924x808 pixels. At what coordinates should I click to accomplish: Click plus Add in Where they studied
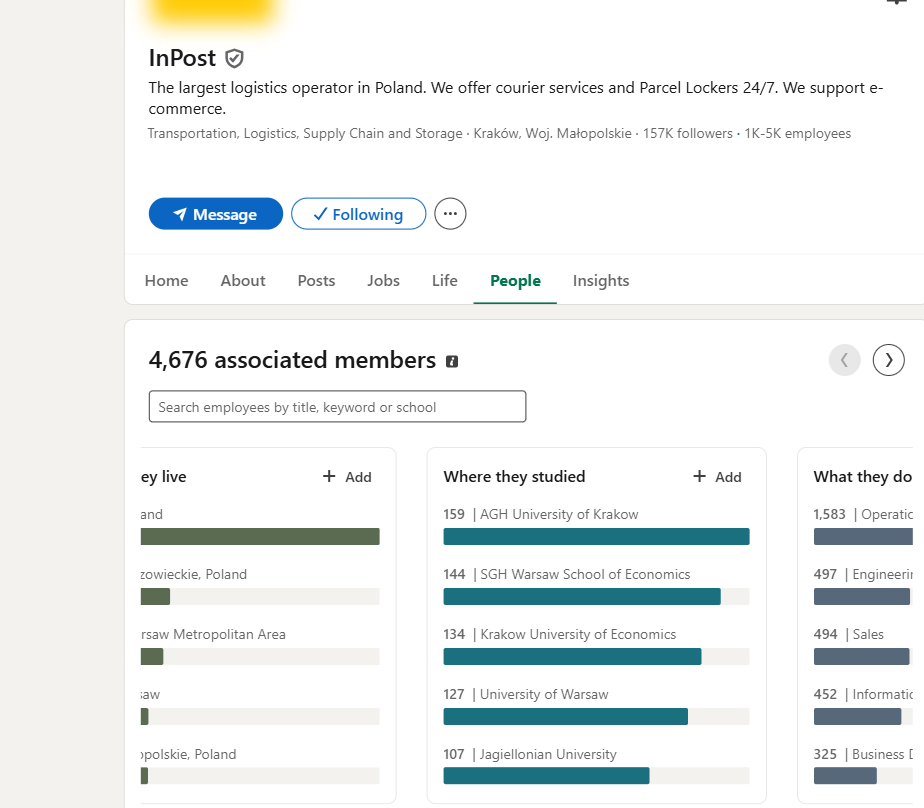coord(717,477)
